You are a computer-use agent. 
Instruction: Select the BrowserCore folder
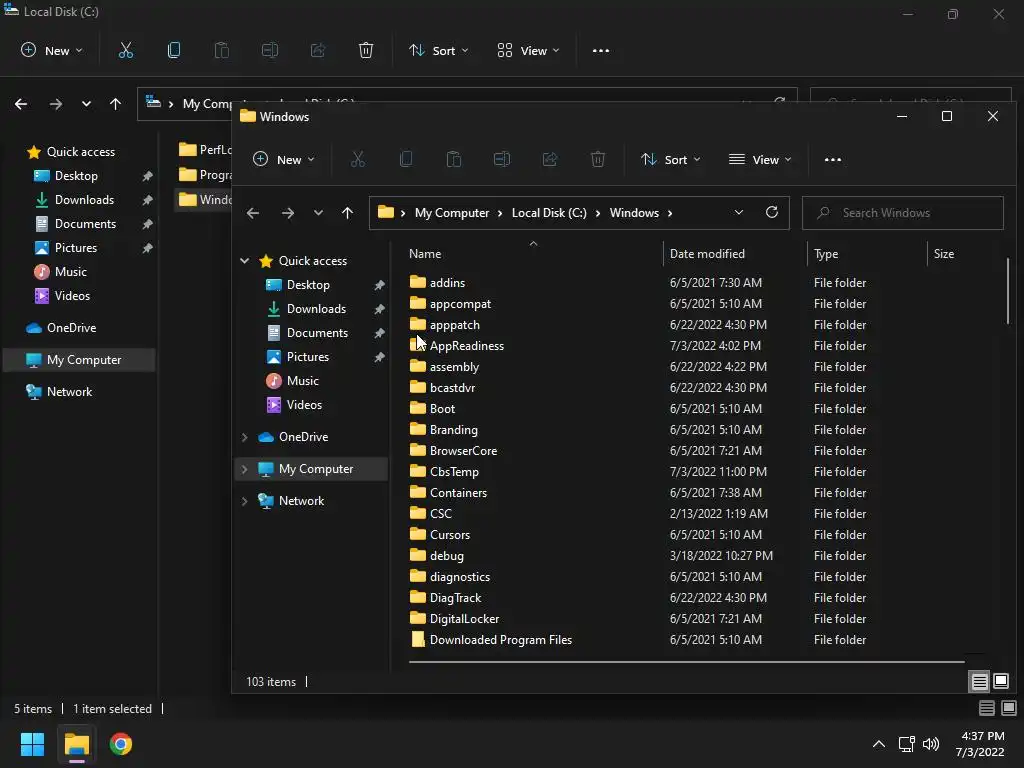pyautogui.click(x=463, y=451)
